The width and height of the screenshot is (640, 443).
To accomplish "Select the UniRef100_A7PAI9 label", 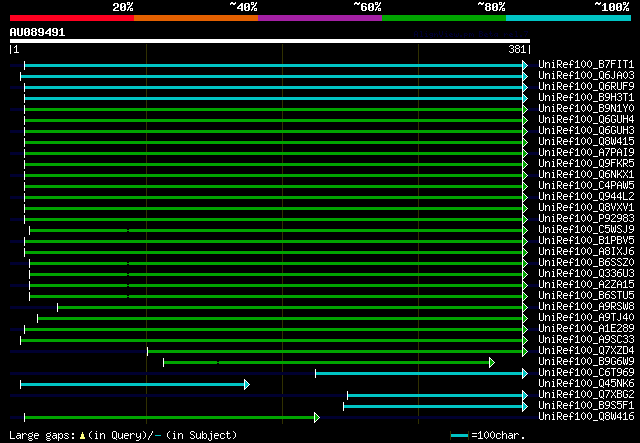I will (586, 153).
